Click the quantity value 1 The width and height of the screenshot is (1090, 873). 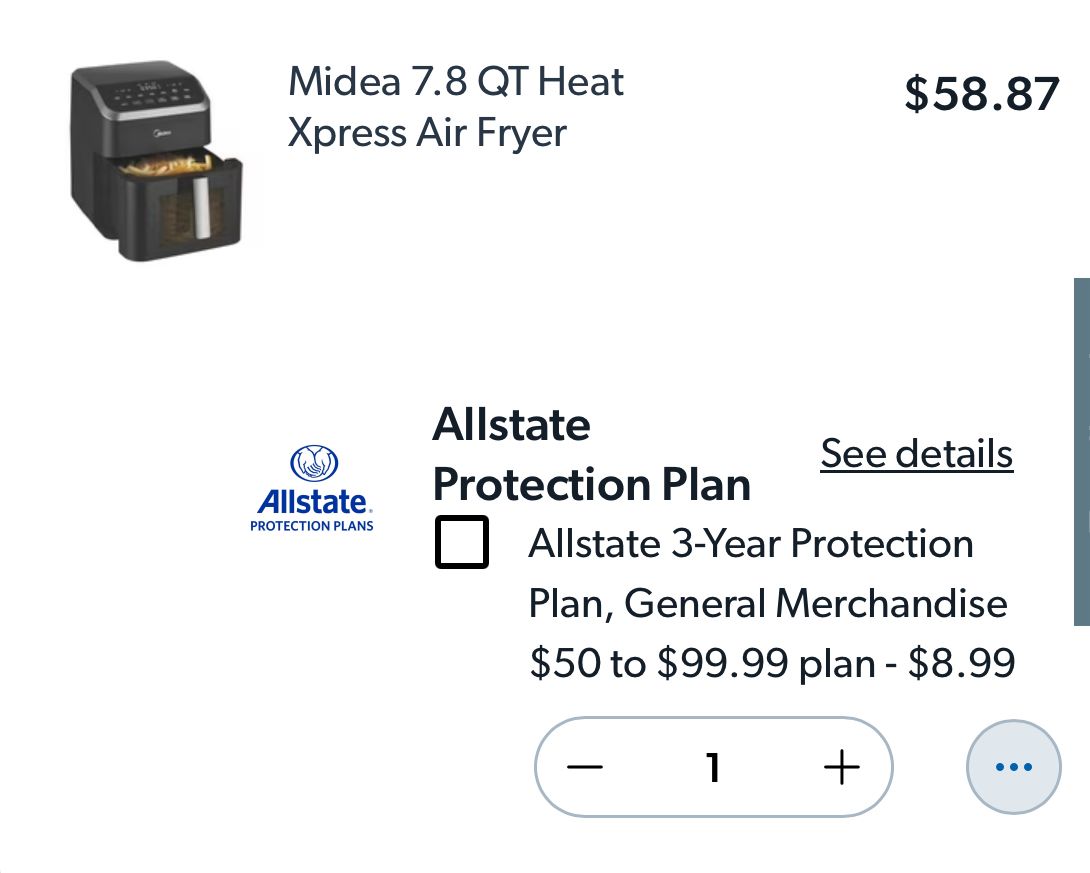[x=713, y=767]
